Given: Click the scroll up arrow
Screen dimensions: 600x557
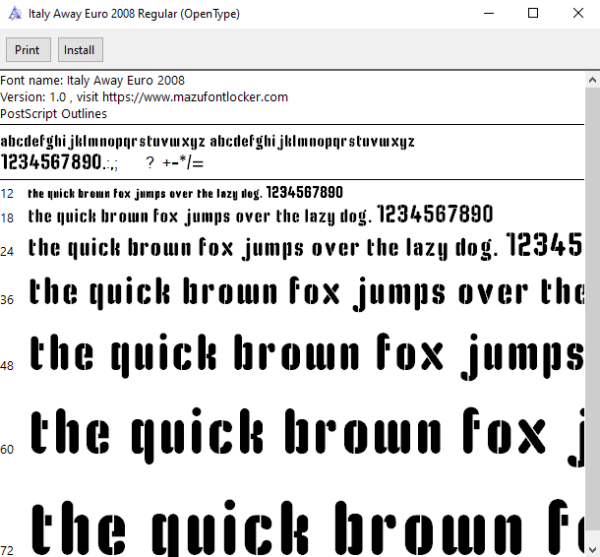Looking at the screenshot, I should [x=592, y=80].
